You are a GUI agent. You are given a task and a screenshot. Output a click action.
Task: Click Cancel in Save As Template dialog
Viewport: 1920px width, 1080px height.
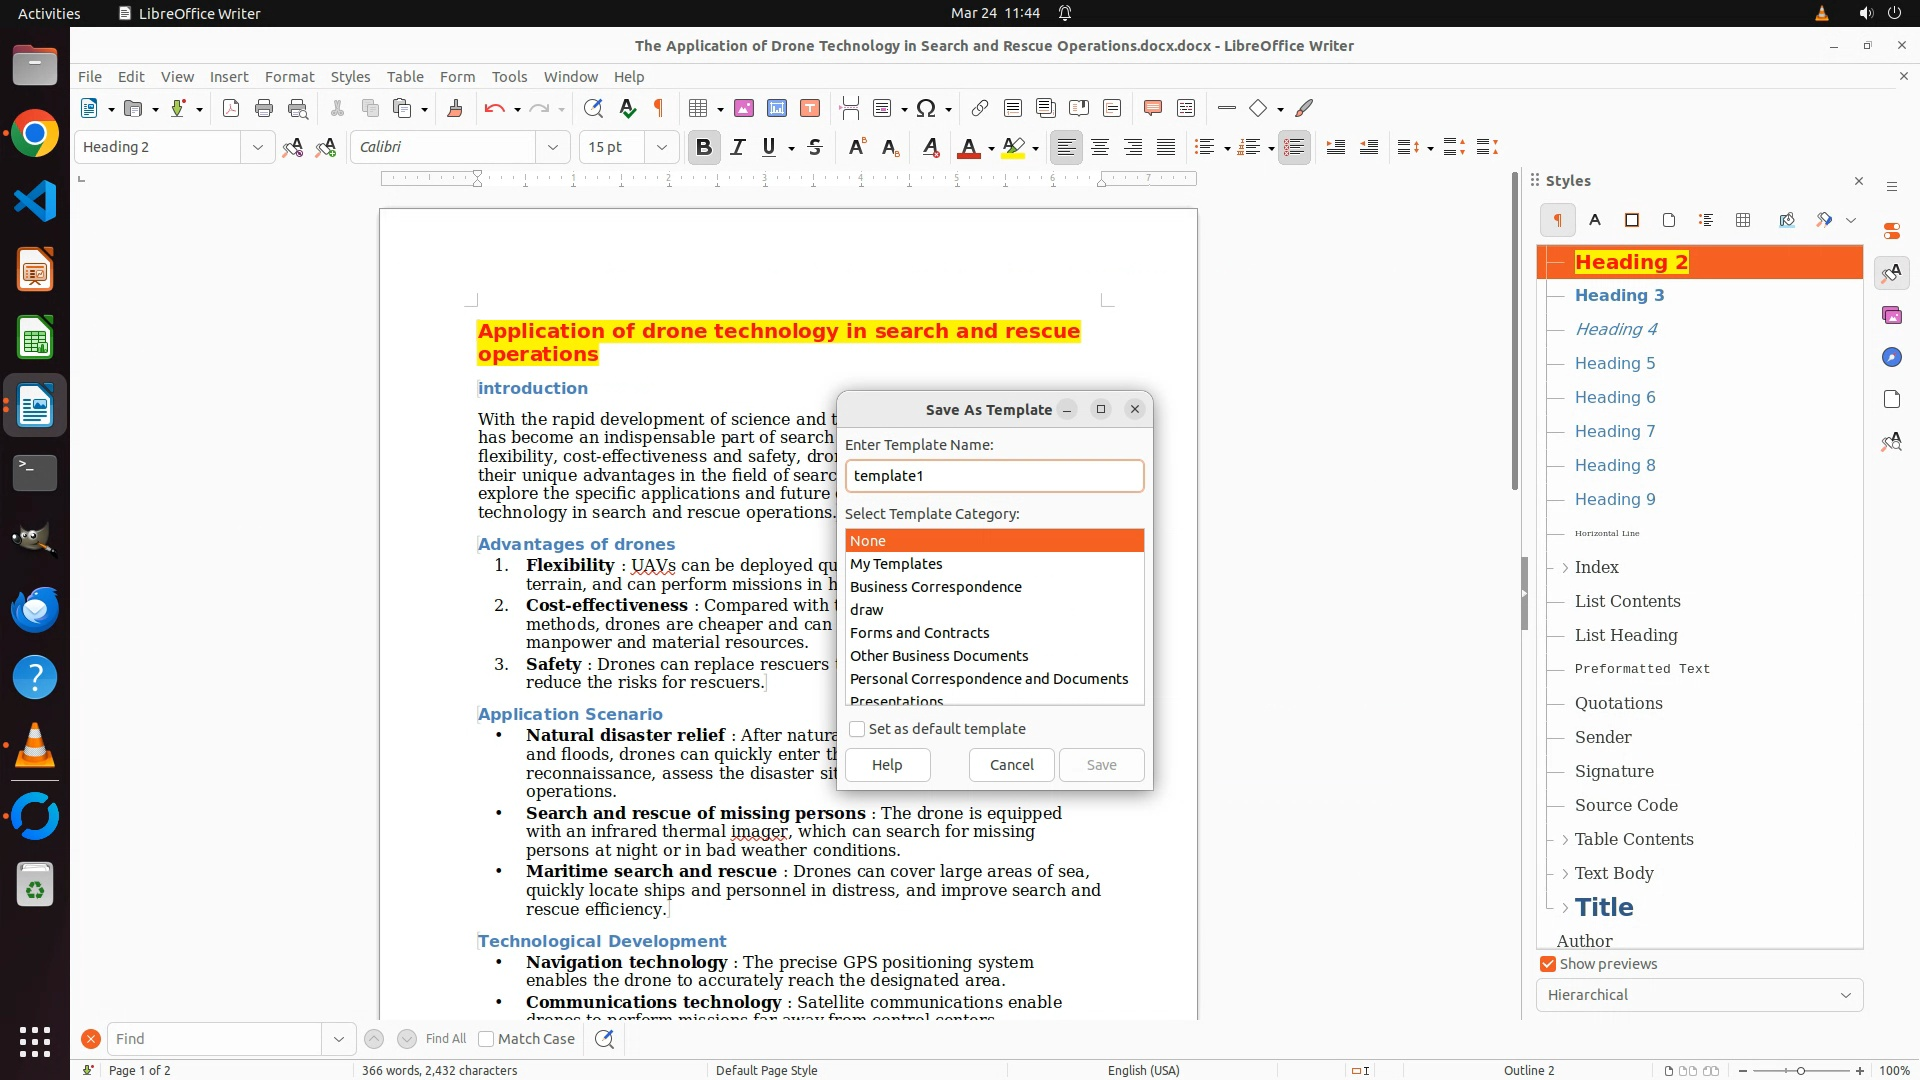[1011, 765]
